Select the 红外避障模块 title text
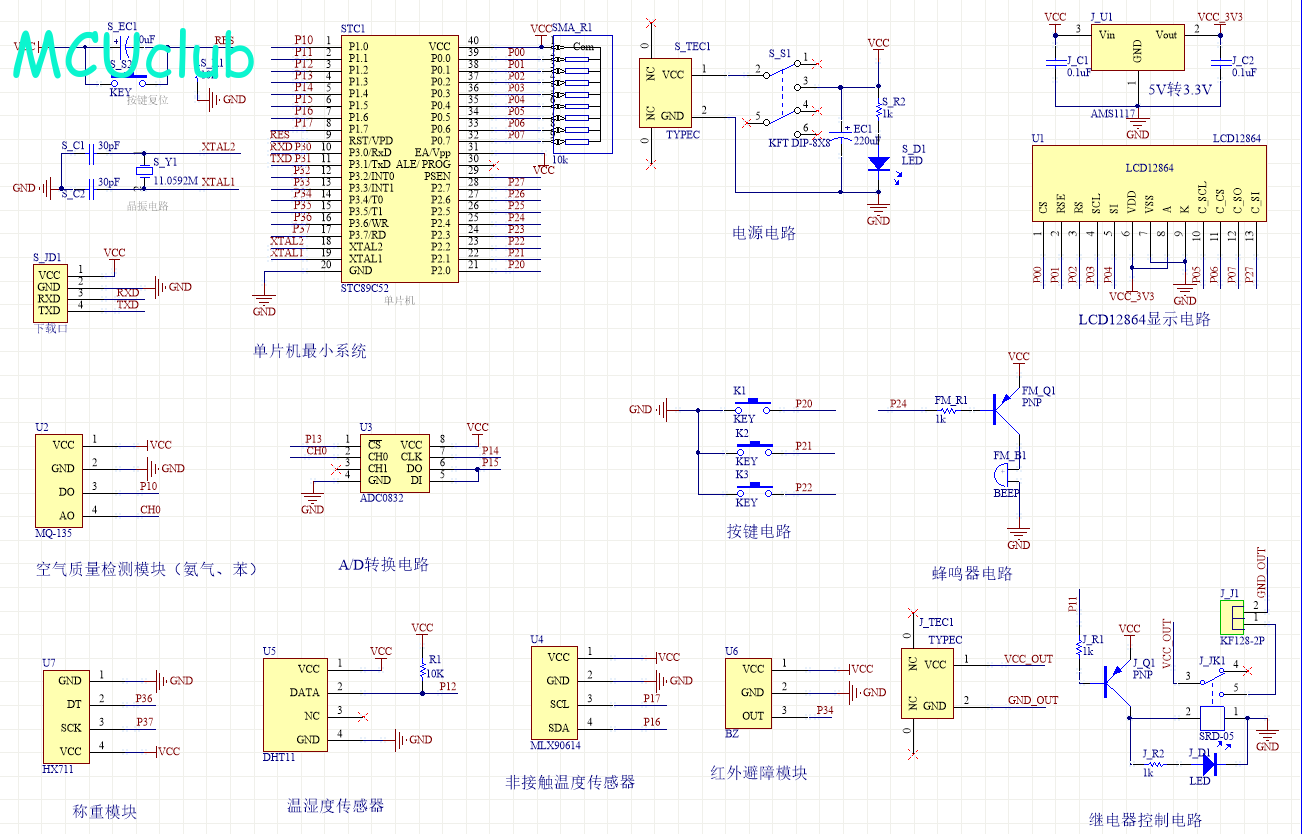 [x=759, y=772]
